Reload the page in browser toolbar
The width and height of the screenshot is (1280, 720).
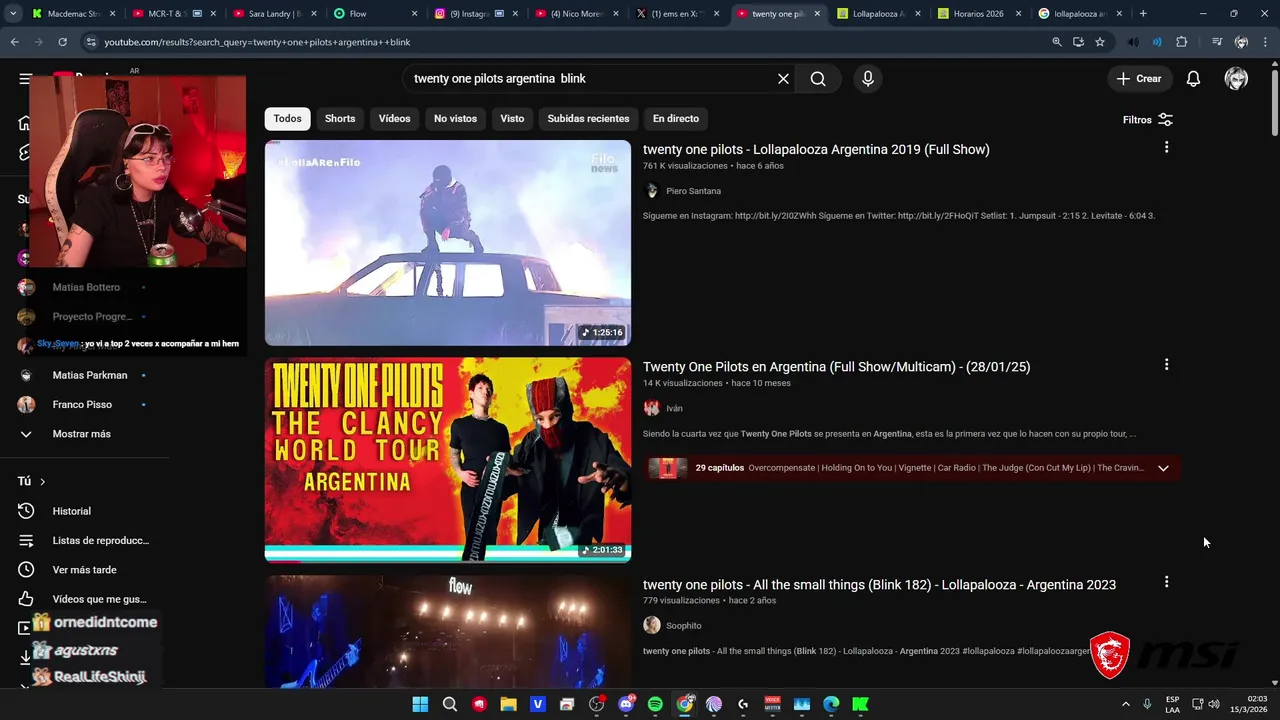62,42
